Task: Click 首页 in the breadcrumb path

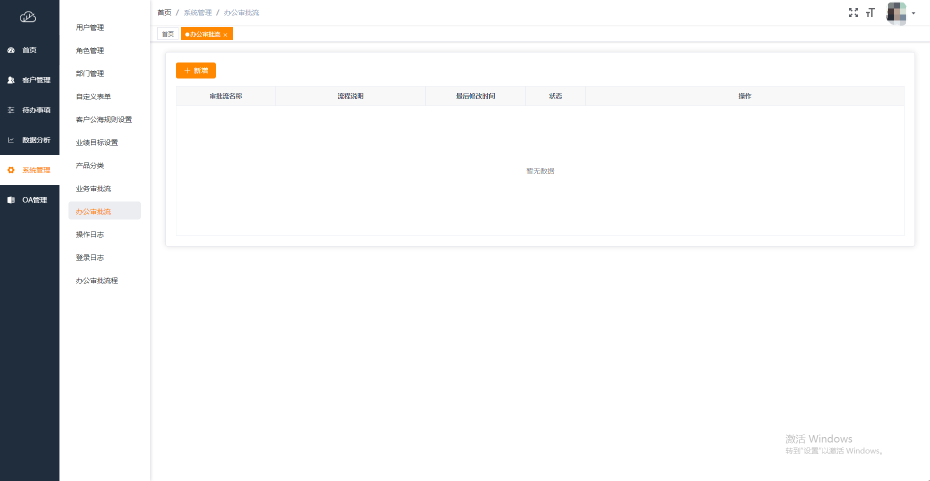Action: (164, 12)
